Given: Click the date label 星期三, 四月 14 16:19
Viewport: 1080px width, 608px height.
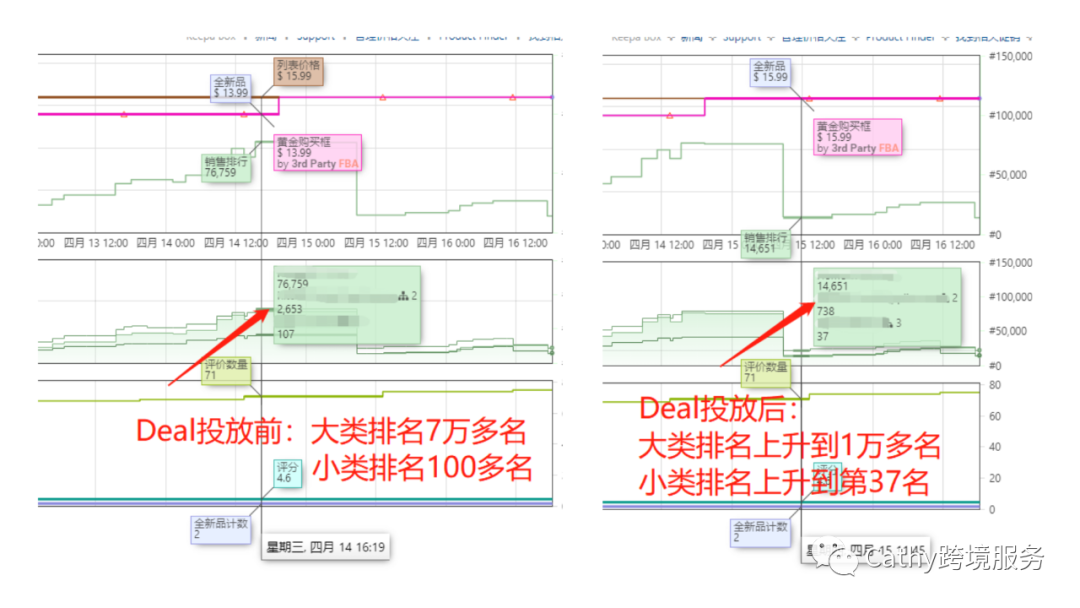Looking at the screenshot, I should pos(325,547).
